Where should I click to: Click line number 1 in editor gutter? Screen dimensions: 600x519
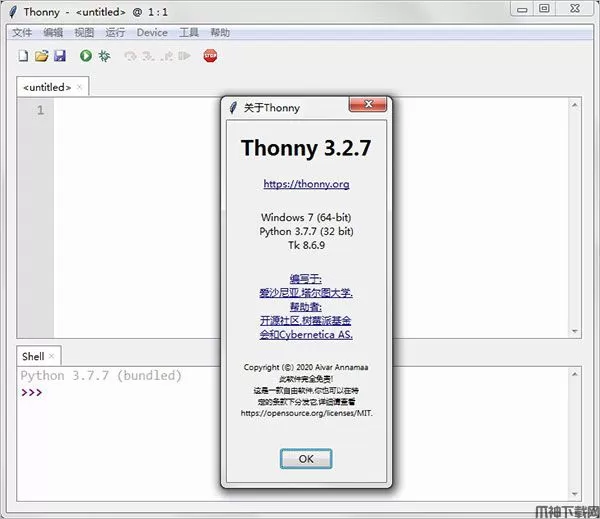pyautogui.click(x=40, y=111)
